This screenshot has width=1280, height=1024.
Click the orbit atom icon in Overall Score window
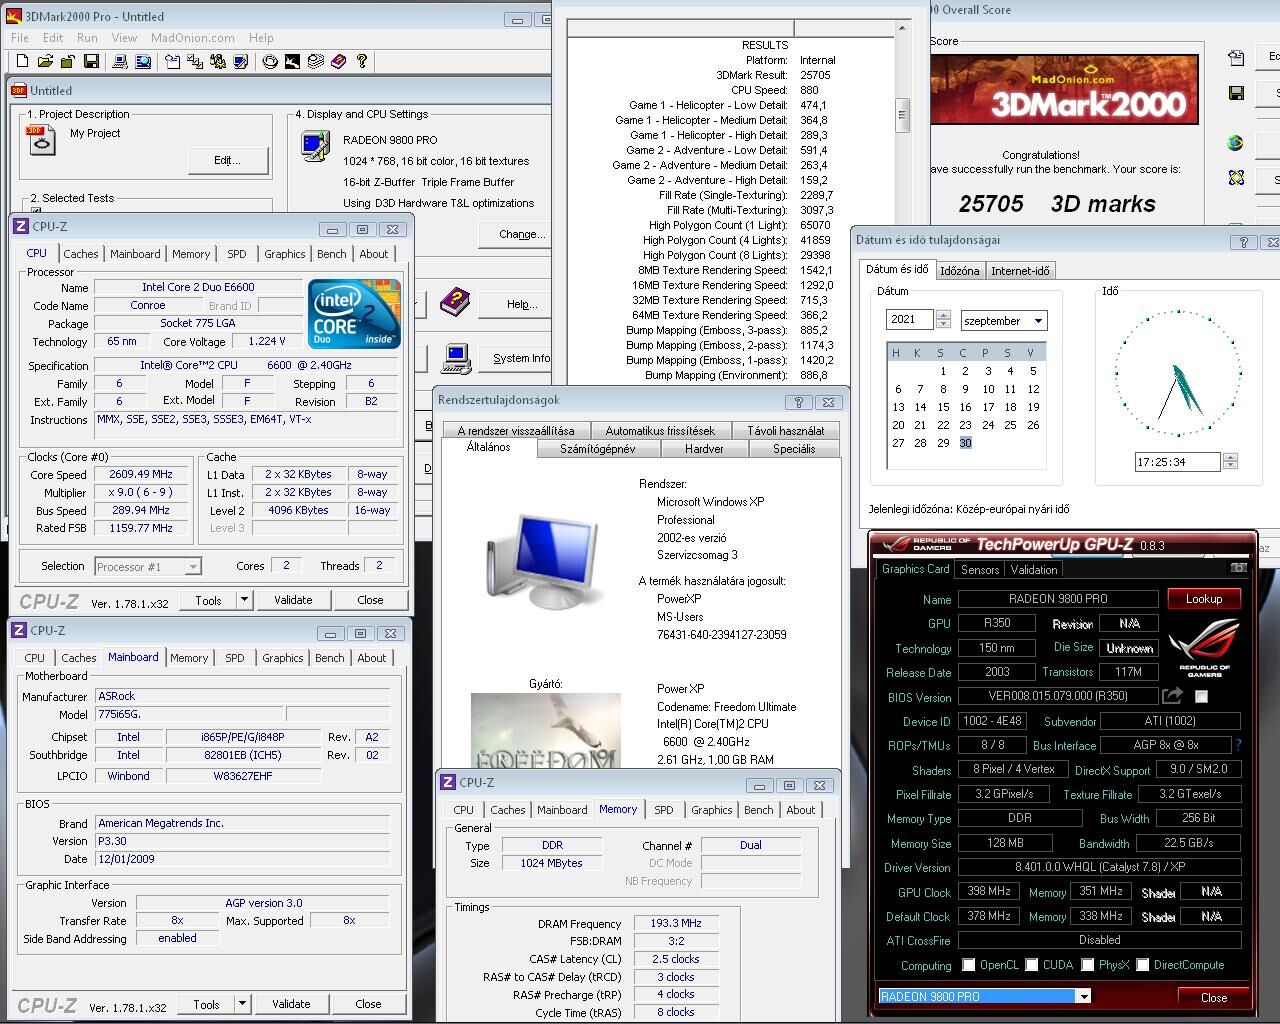[1236, 178]
